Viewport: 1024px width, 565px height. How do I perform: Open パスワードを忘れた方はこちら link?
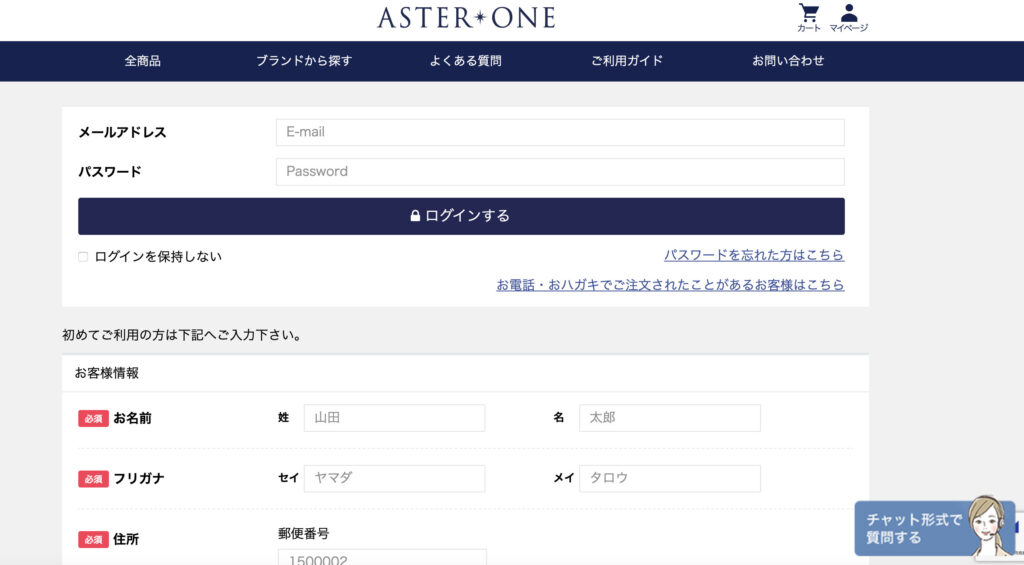coord(754,255)
